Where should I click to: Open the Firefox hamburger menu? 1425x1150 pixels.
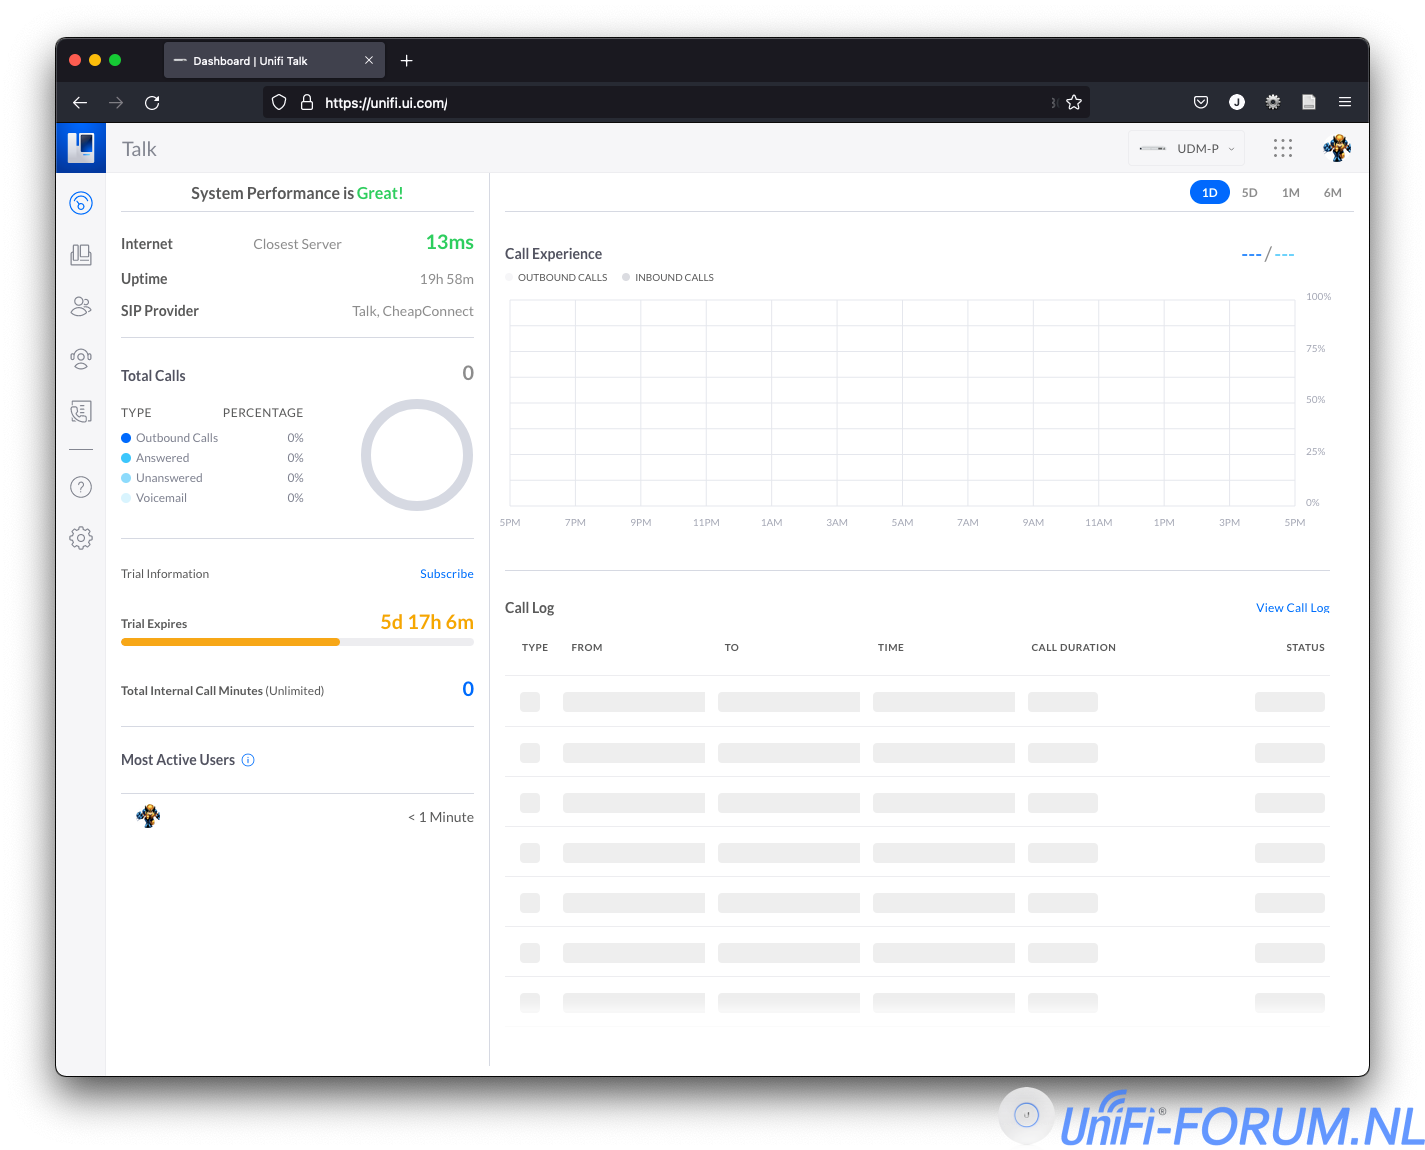(x=1345, y=102)
